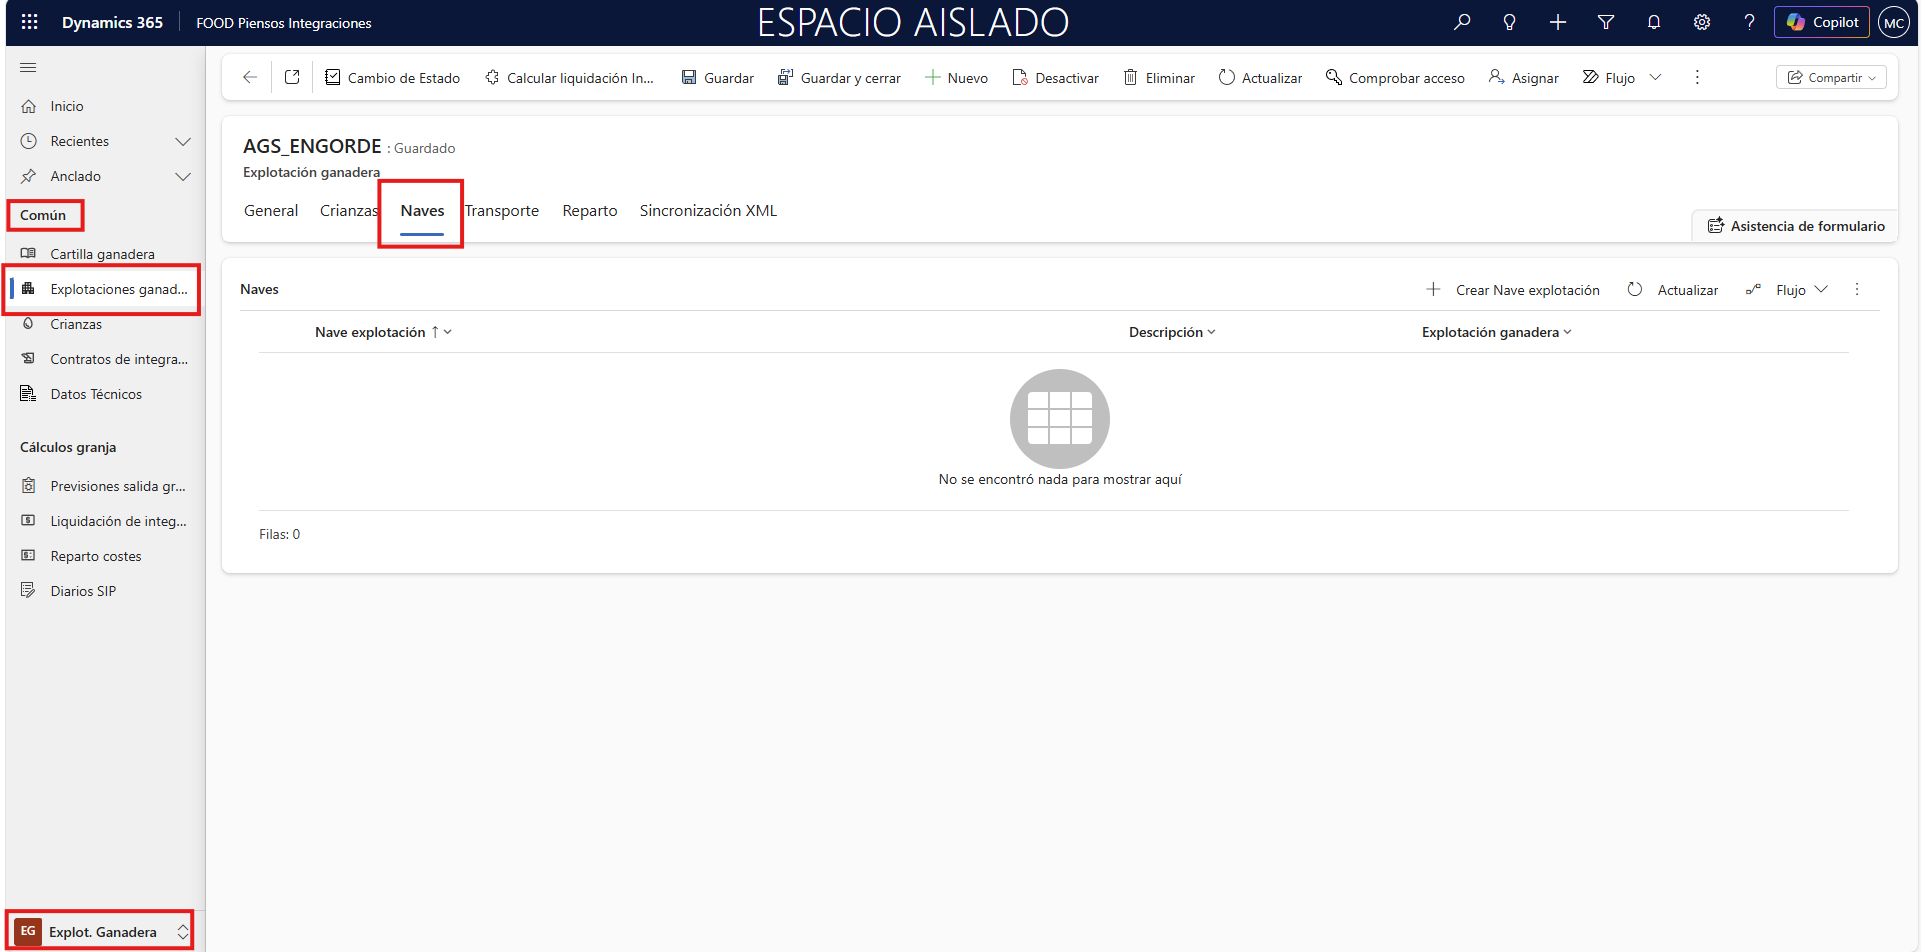This screenshot has width=1921, height=952.
Task: Switch to the Transporte tab
Action: click(x=502, y=211)
